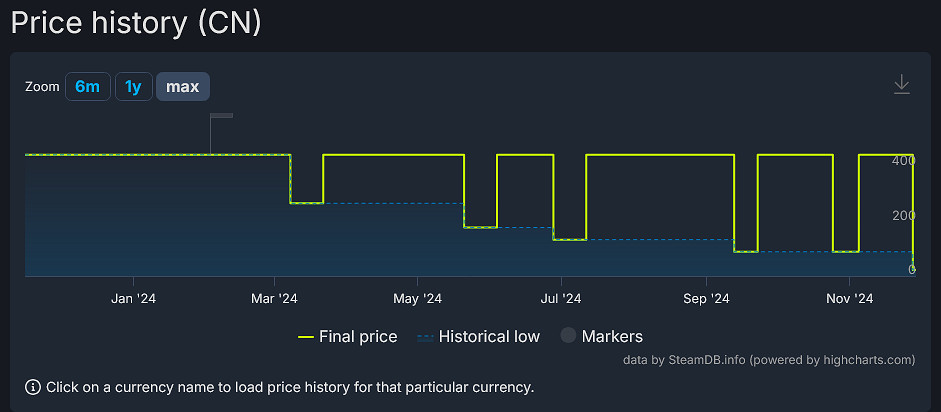Set zoom range to 6m

[87, 87]
